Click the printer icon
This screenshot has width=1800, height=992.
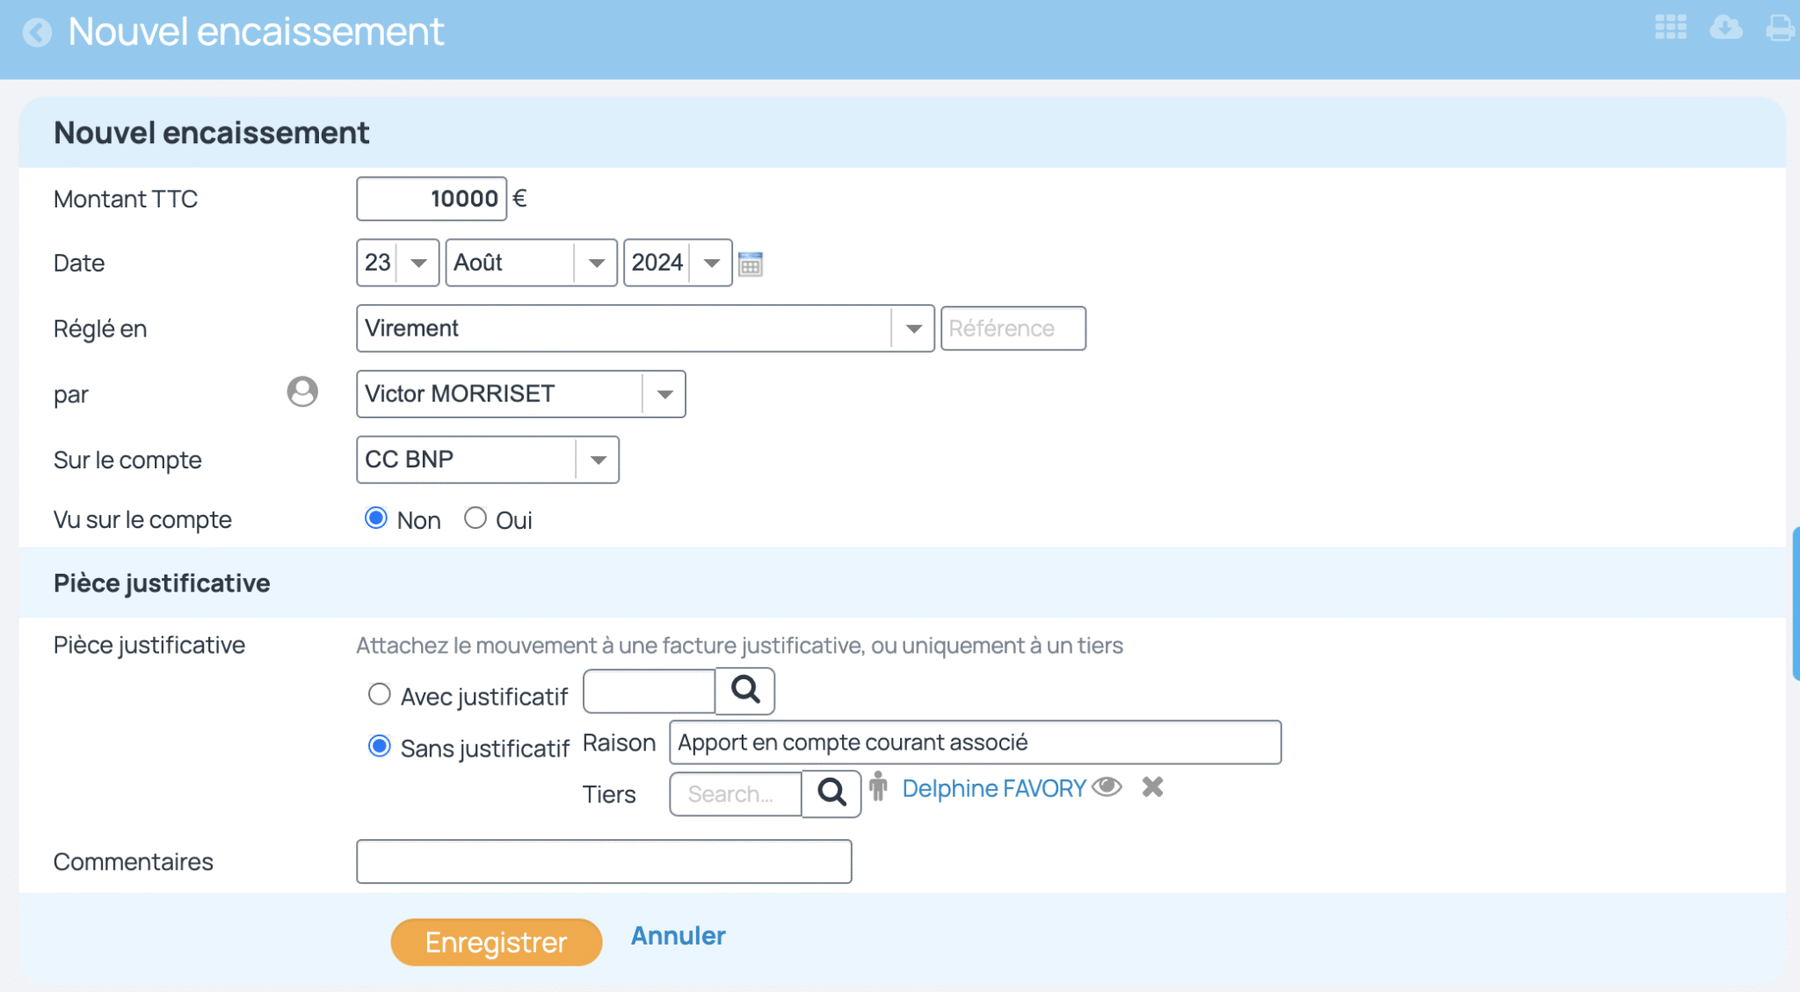(x=1780, y=27)
